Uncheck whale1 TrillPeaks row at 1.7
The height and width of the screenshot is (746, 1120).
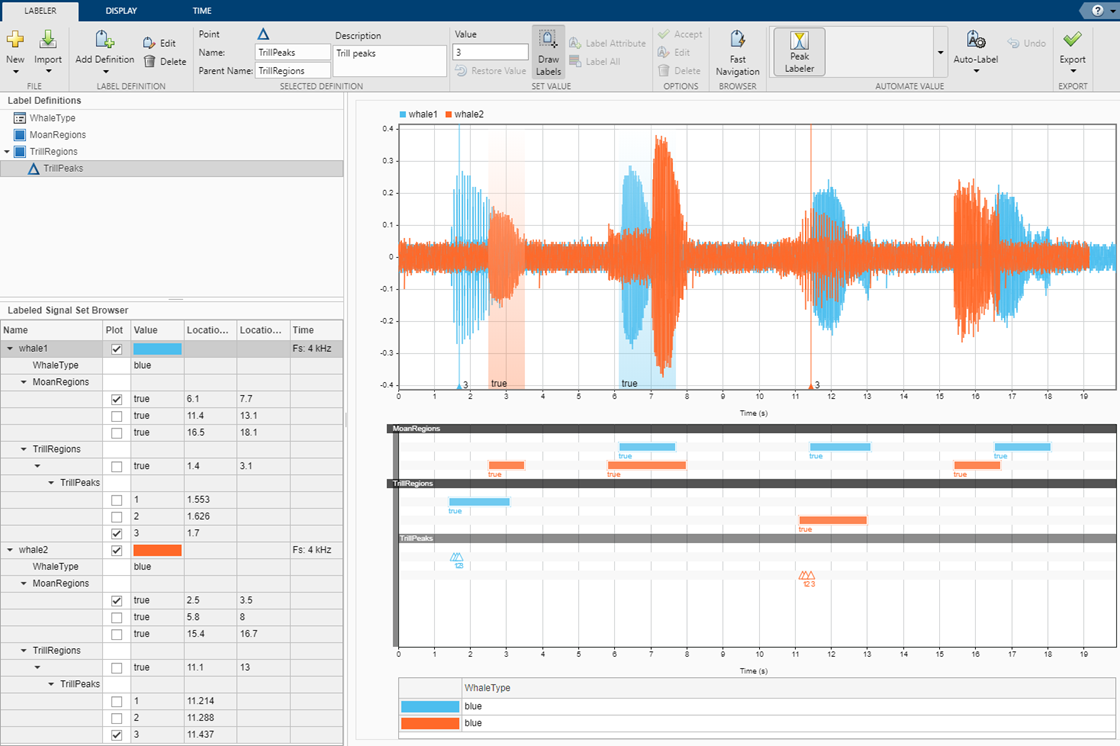point(116,534)
